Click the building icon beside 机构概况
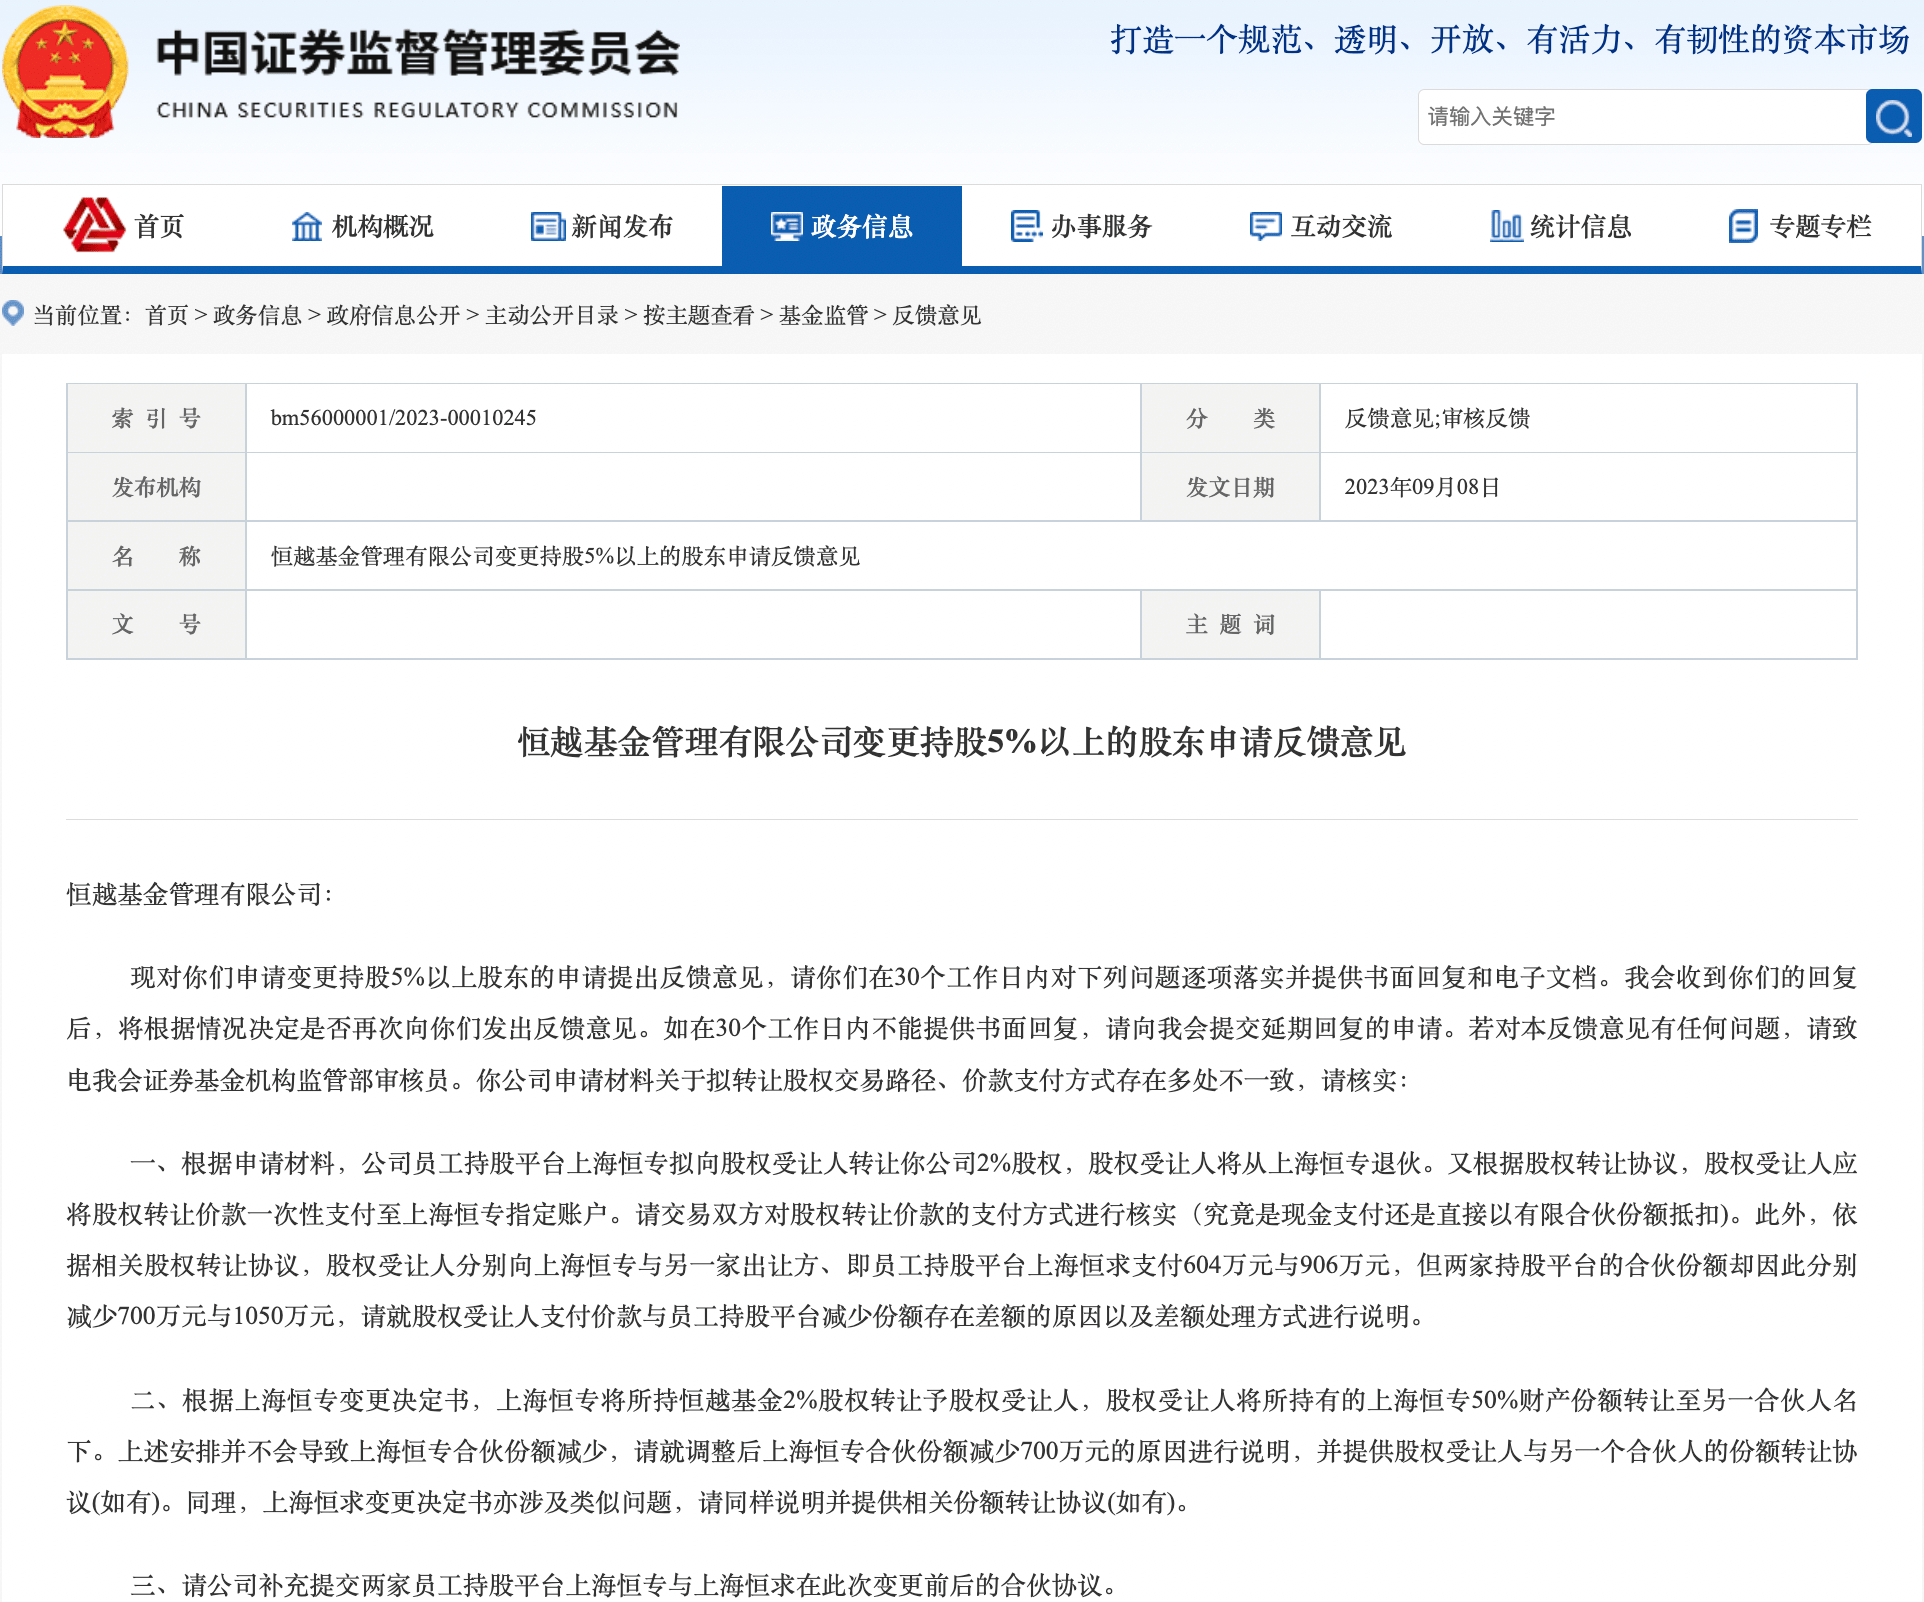Image resolution: width=1924 pixels, height=1602 pixels. [x=306, y=227]
